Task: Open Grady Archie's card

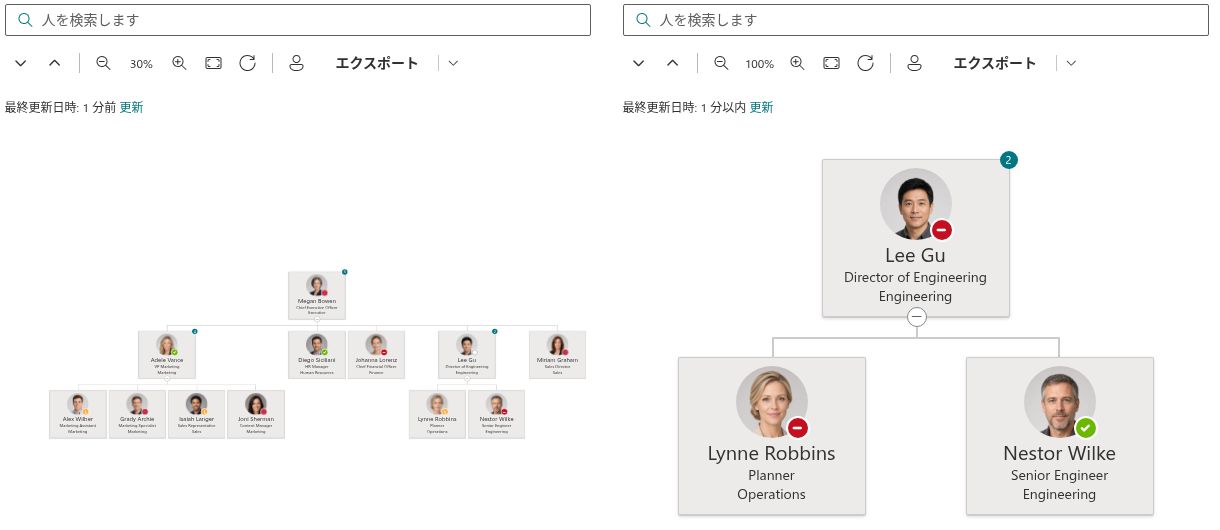Action: tap(137, 414)
